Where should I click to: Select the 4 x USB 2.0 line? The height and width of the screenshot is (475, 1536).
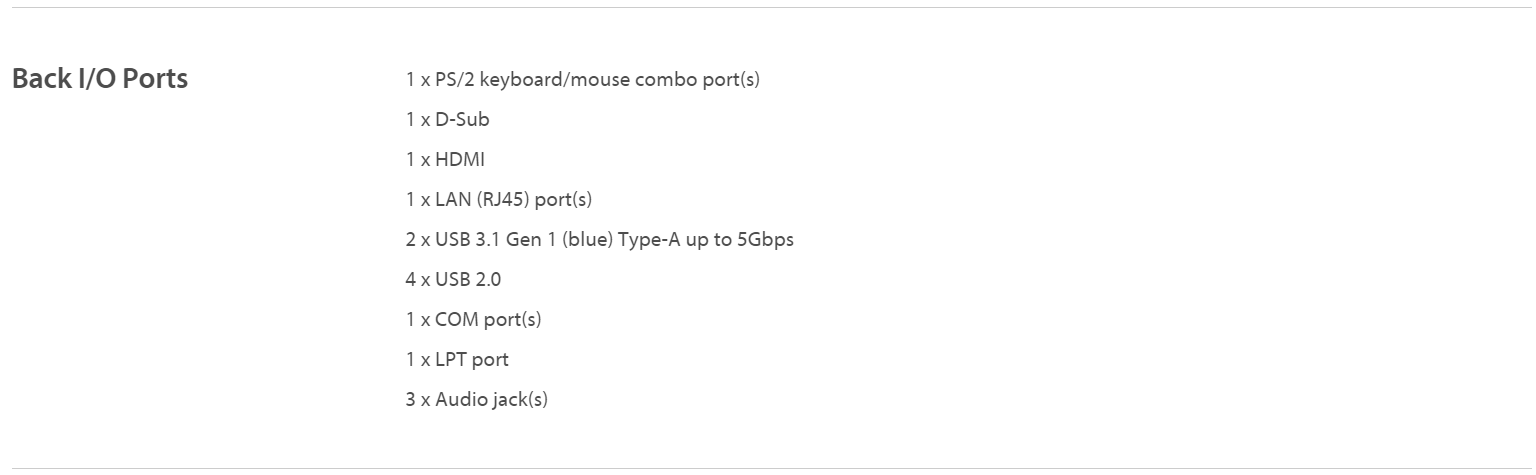pos(453,279)
